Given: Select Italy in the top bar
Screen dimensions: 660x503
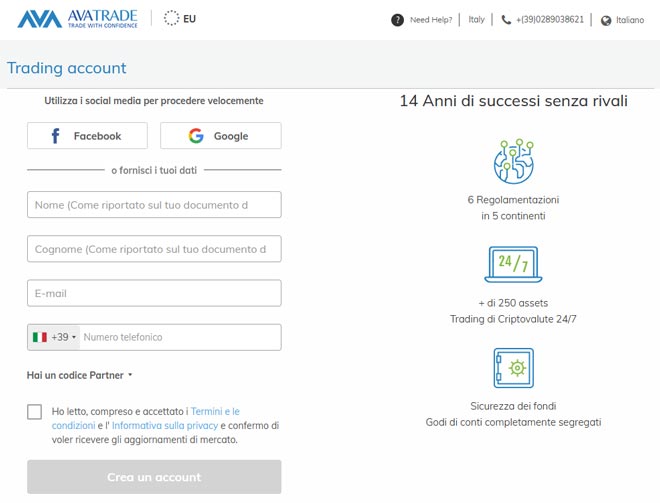Looking at the screenshot, I should point(476,20).
